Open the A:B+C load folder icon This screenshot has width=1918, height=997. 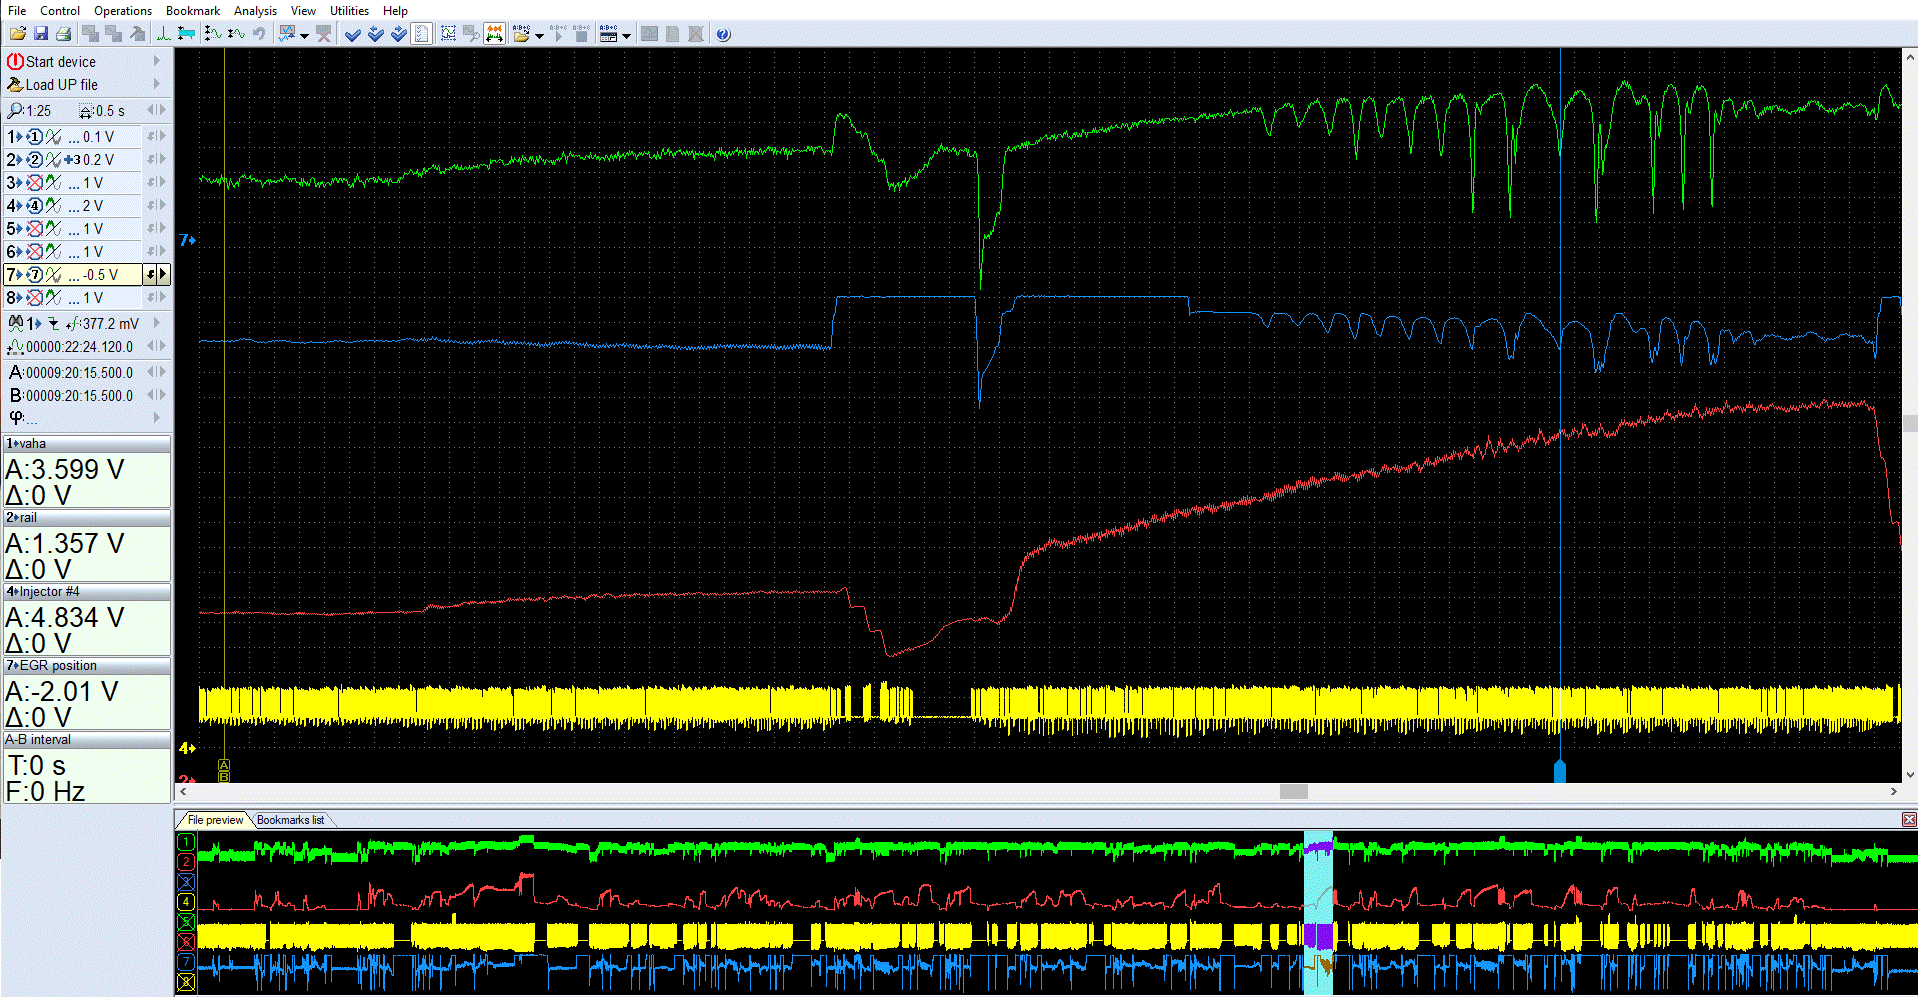click(x=521, y=34)
